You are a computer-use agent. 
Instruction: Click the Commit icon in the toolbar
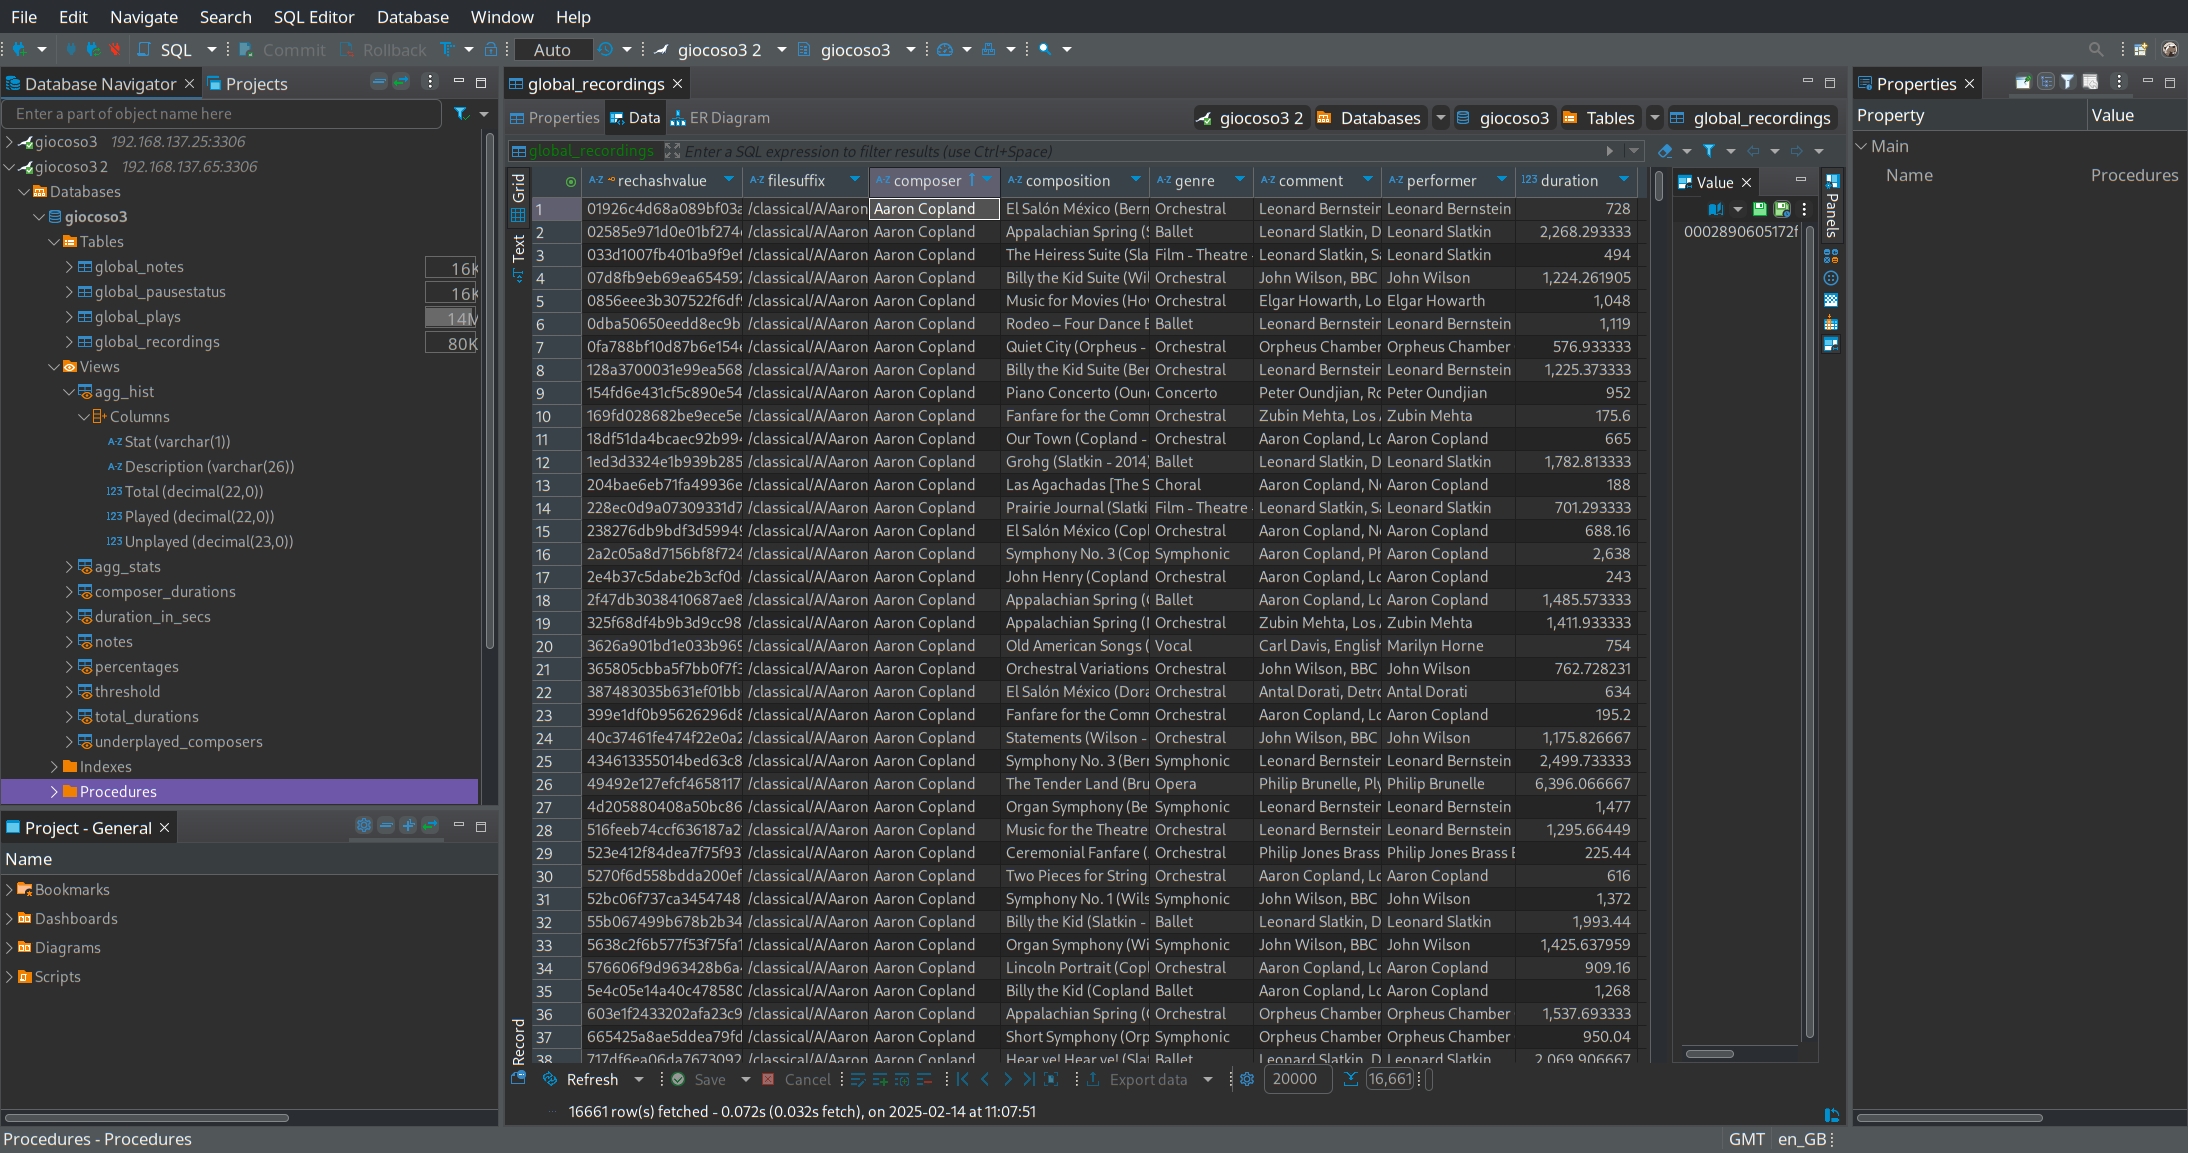(246, 50)
